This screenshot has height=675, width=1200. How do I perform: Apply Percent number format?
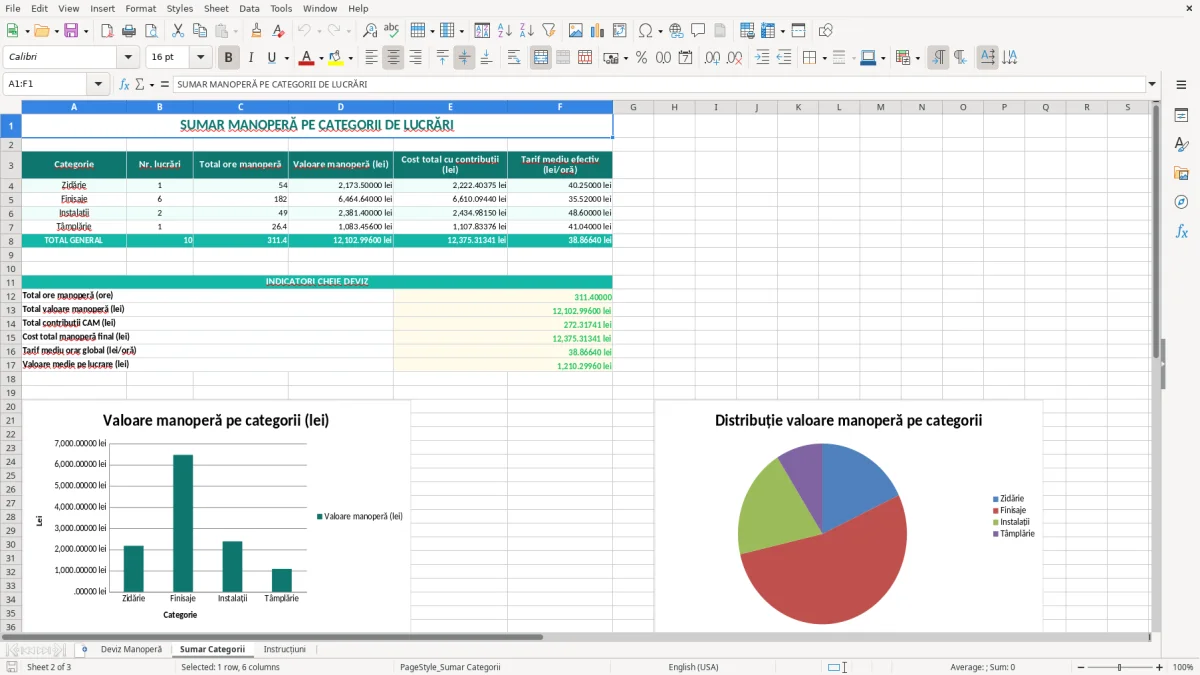click(x=642, y=58)
